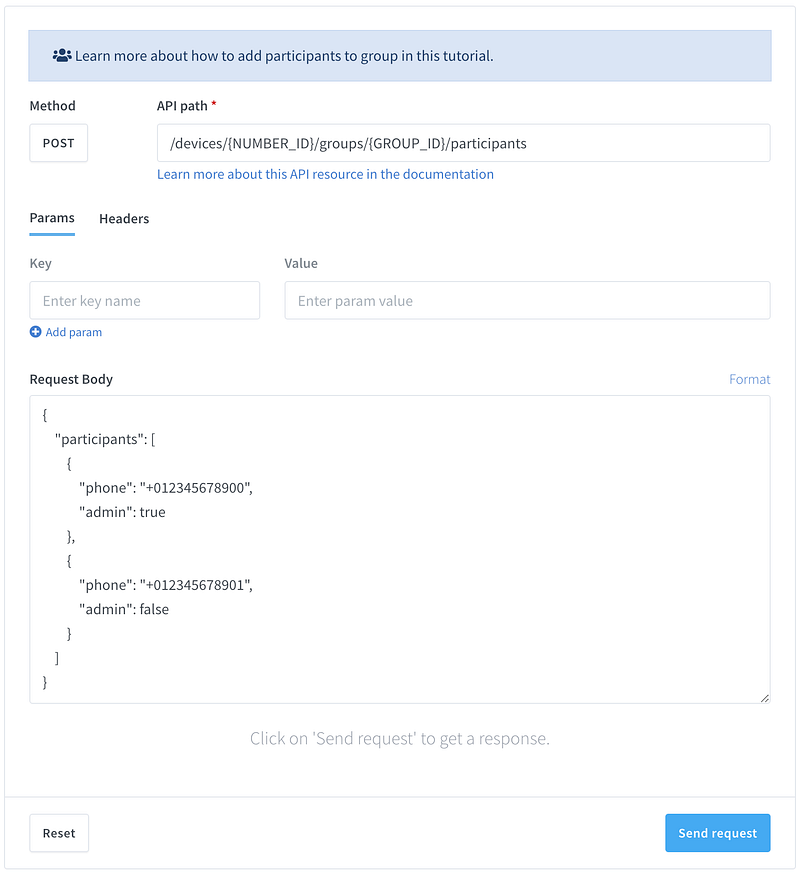800x874 pixels.
Task: Open the POST method selector
Action: [58, 143]
